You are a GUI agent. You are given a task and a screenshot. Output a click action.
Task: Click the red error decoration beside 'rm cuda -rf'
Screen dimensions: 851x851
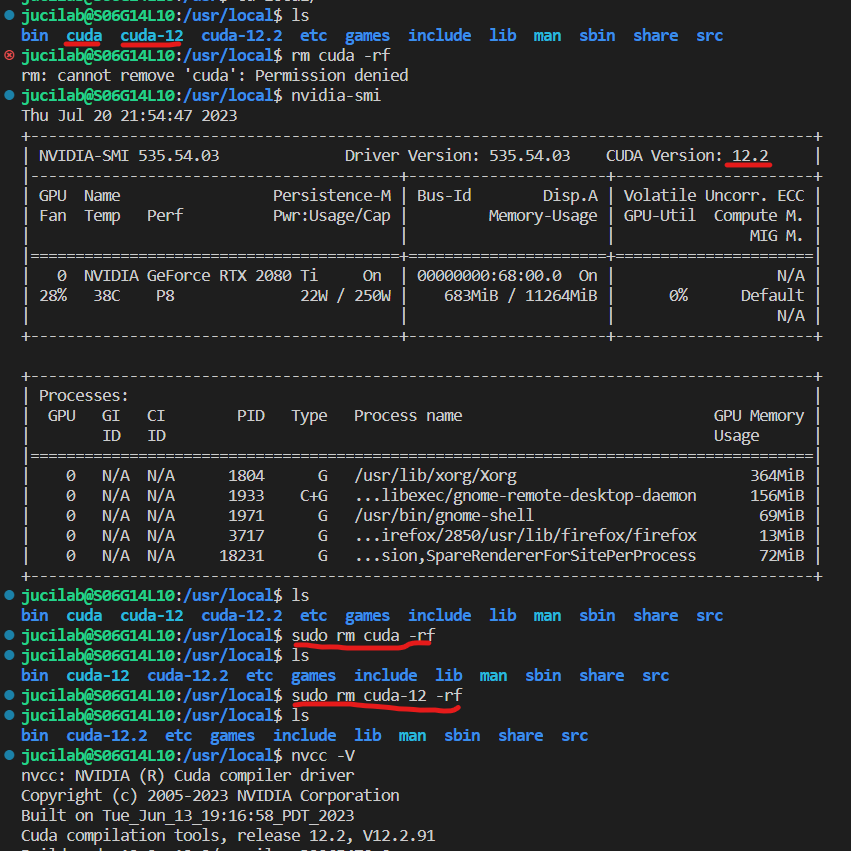[9, 55]
